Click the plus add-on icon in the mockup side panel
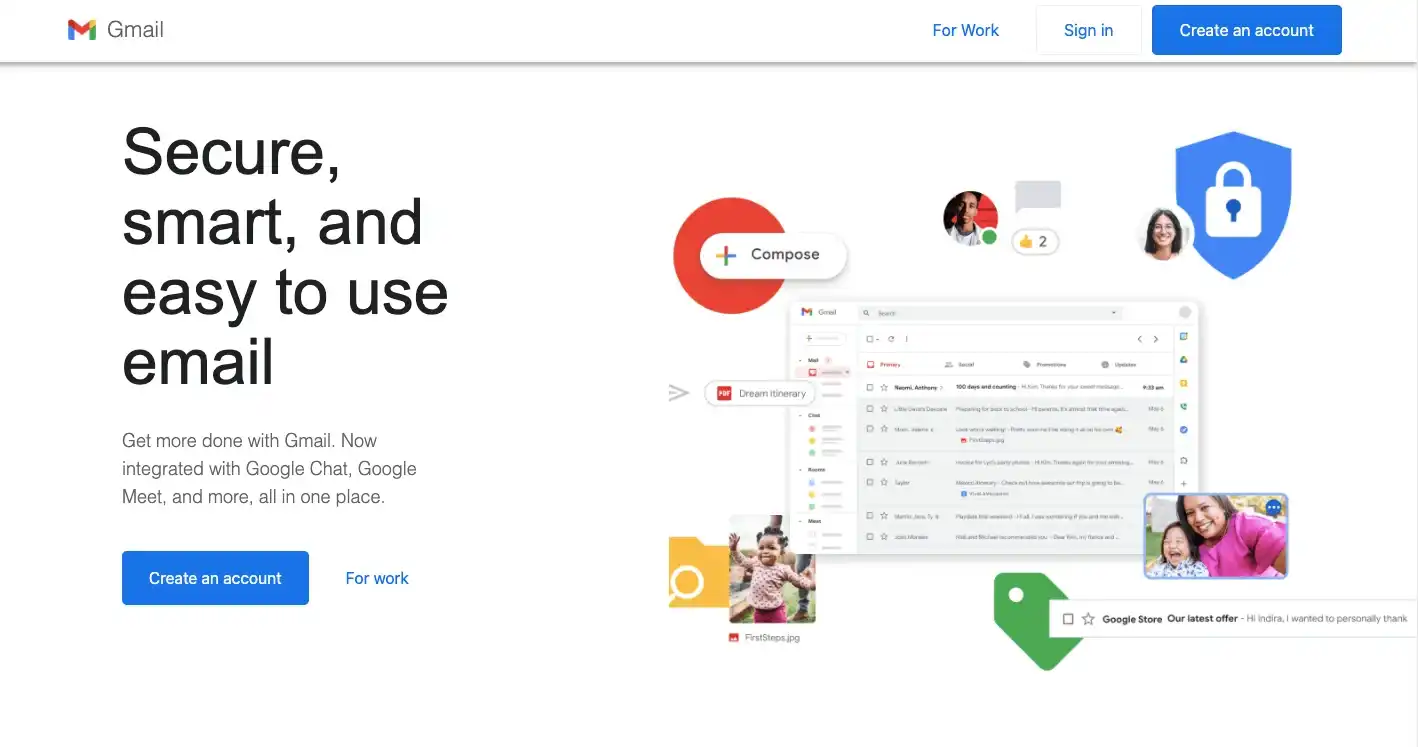Viewport: 1418px width, 747px height. 1184,483
